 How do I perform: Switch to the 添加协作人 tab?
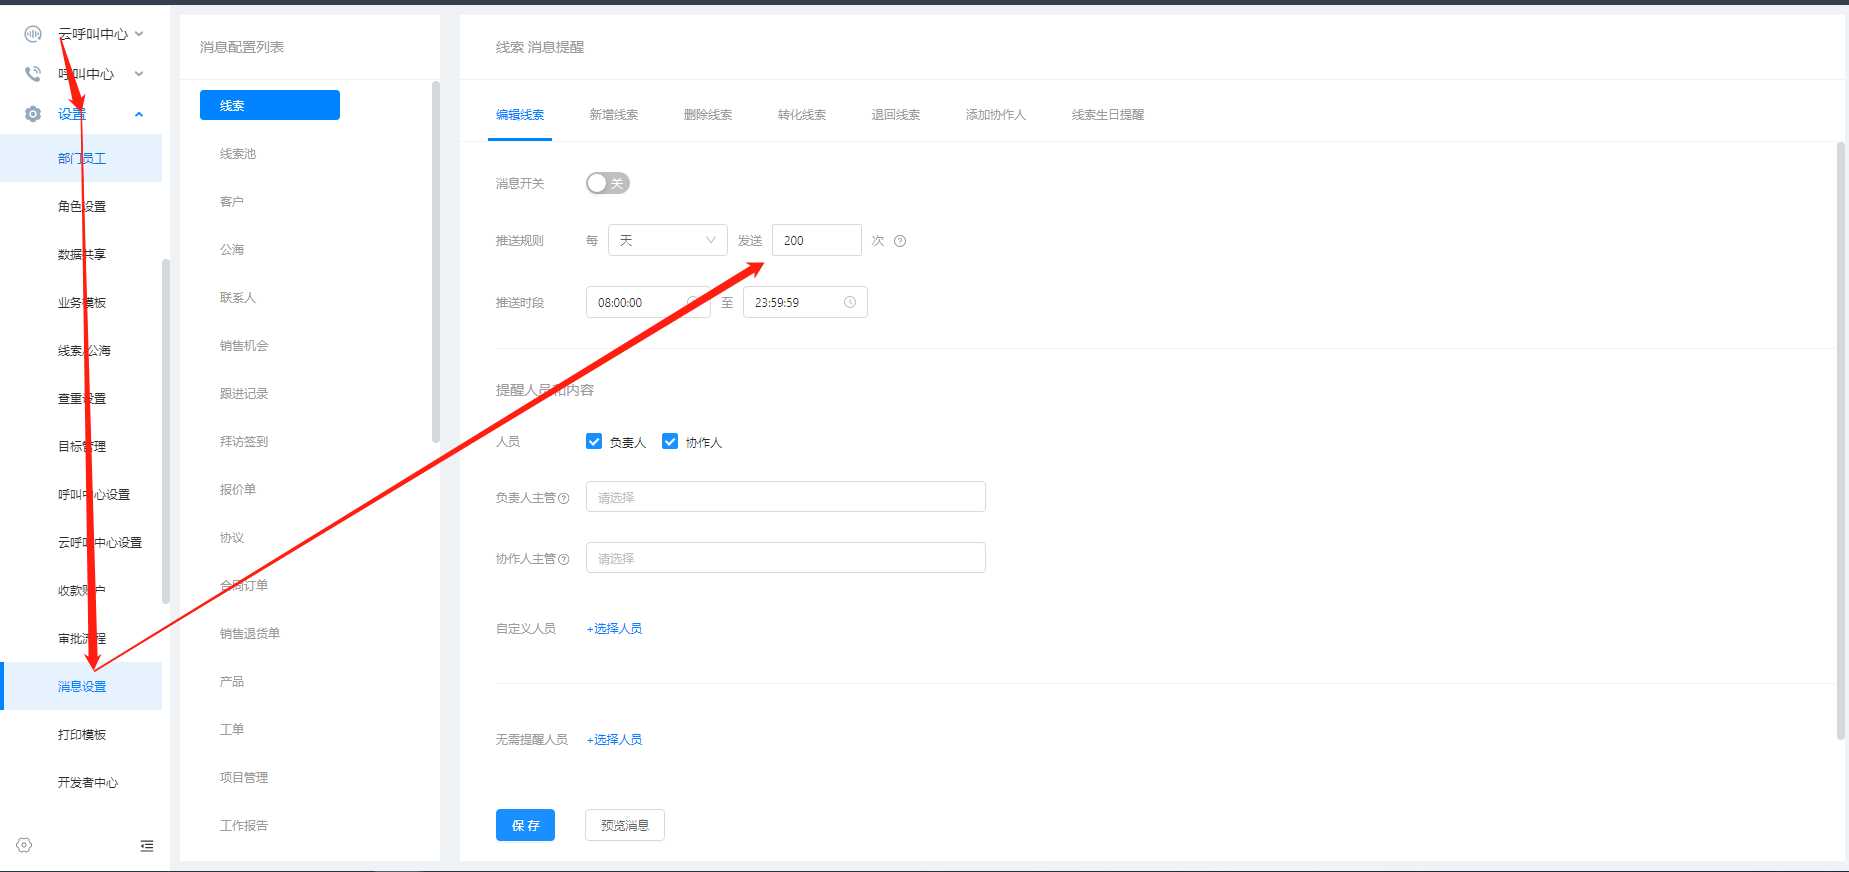(996, 115)
